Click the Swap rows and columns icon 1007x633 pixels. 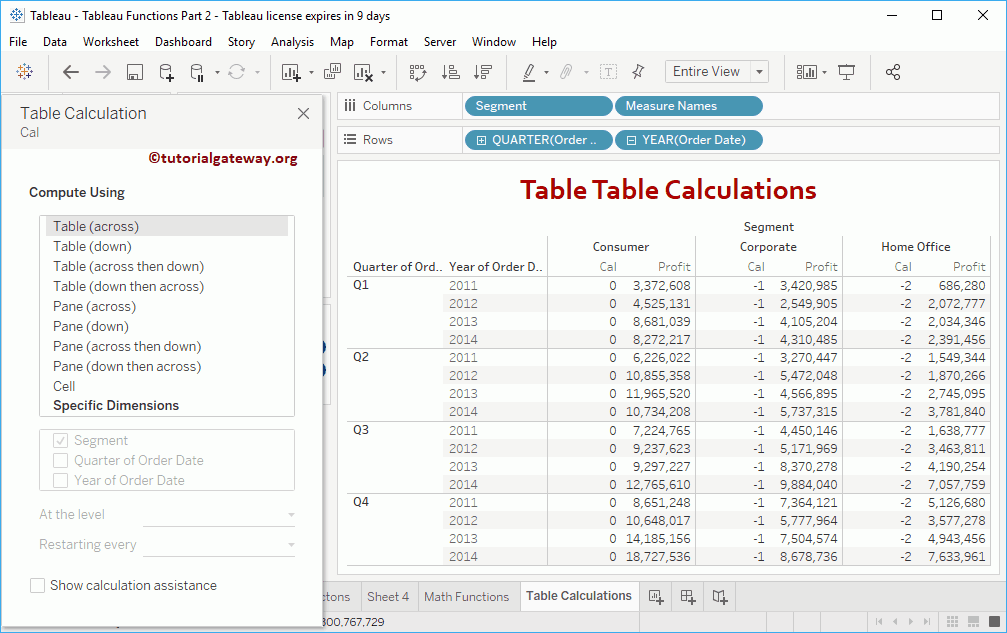click(x=418, y=72)
